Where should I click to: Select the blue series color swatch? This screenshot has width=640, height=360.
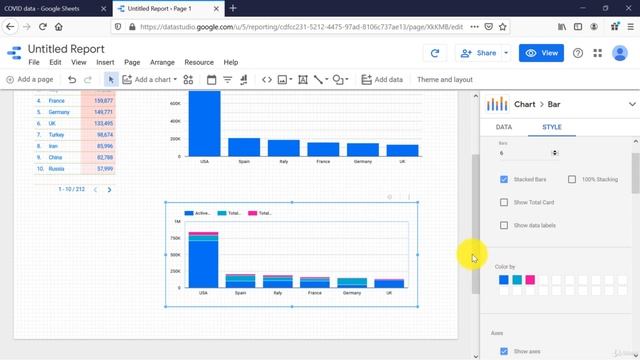click(504, 280)
